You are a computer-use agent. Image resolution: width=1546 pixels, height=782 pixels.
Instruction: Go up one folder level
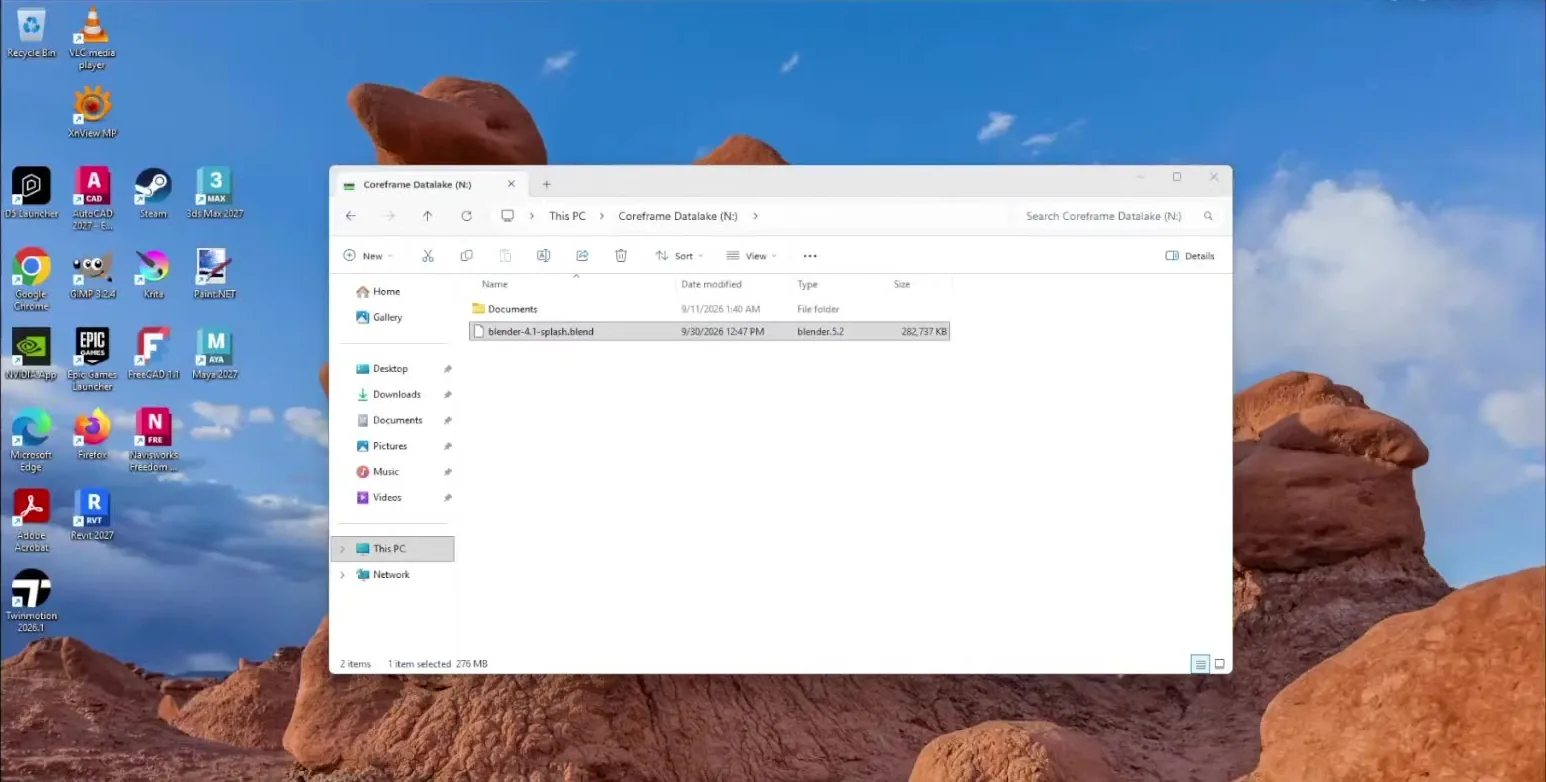[427, 216]
